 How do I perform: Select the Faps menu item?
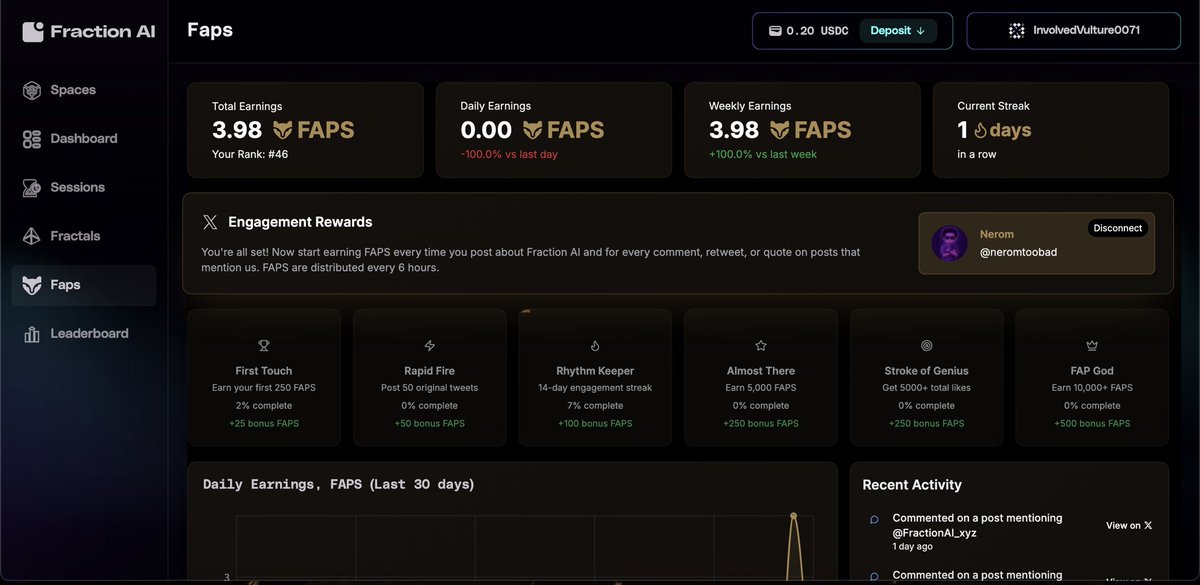pyautogui.click(x=84, y=285)
